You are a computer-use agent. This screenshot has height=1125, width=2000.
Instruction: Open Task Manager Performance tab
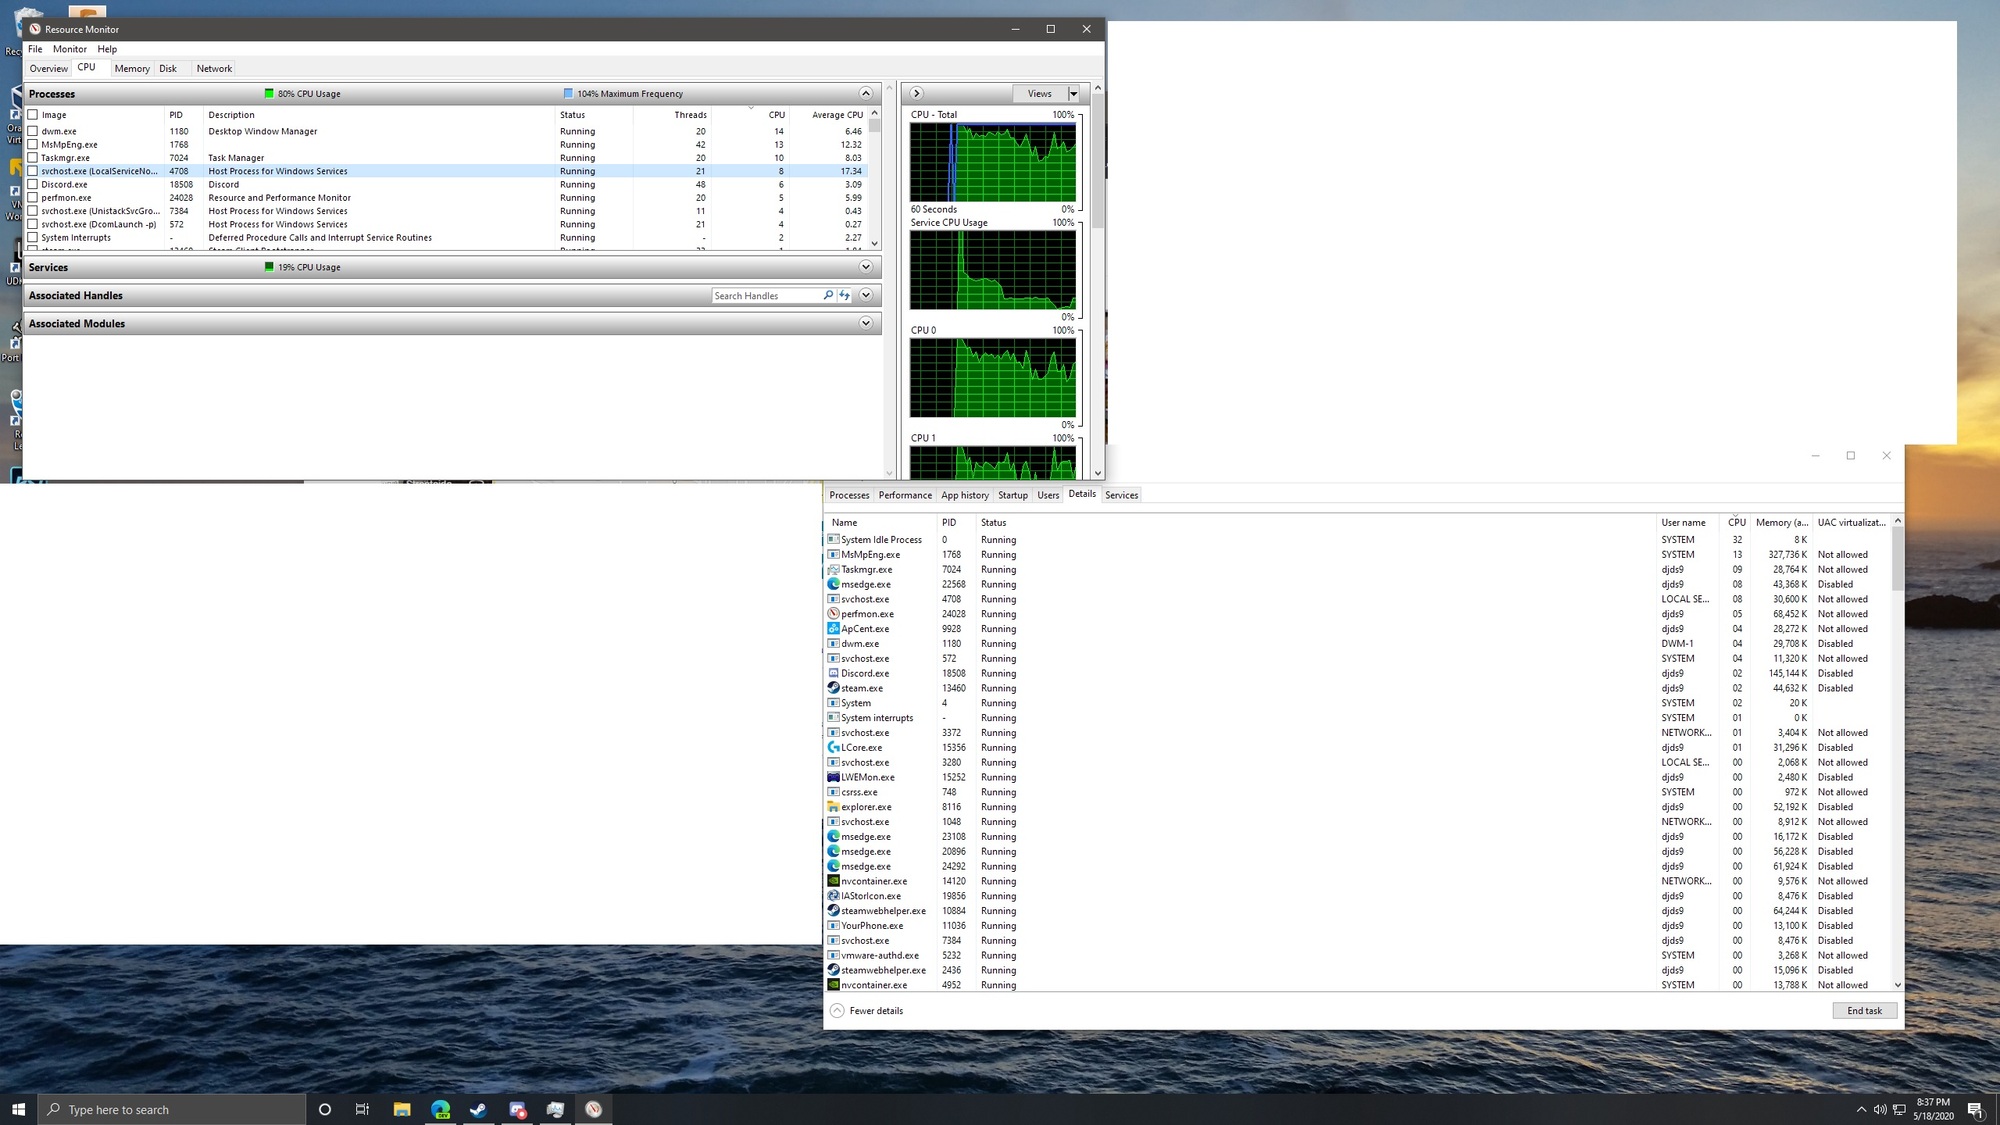(905, 495)
